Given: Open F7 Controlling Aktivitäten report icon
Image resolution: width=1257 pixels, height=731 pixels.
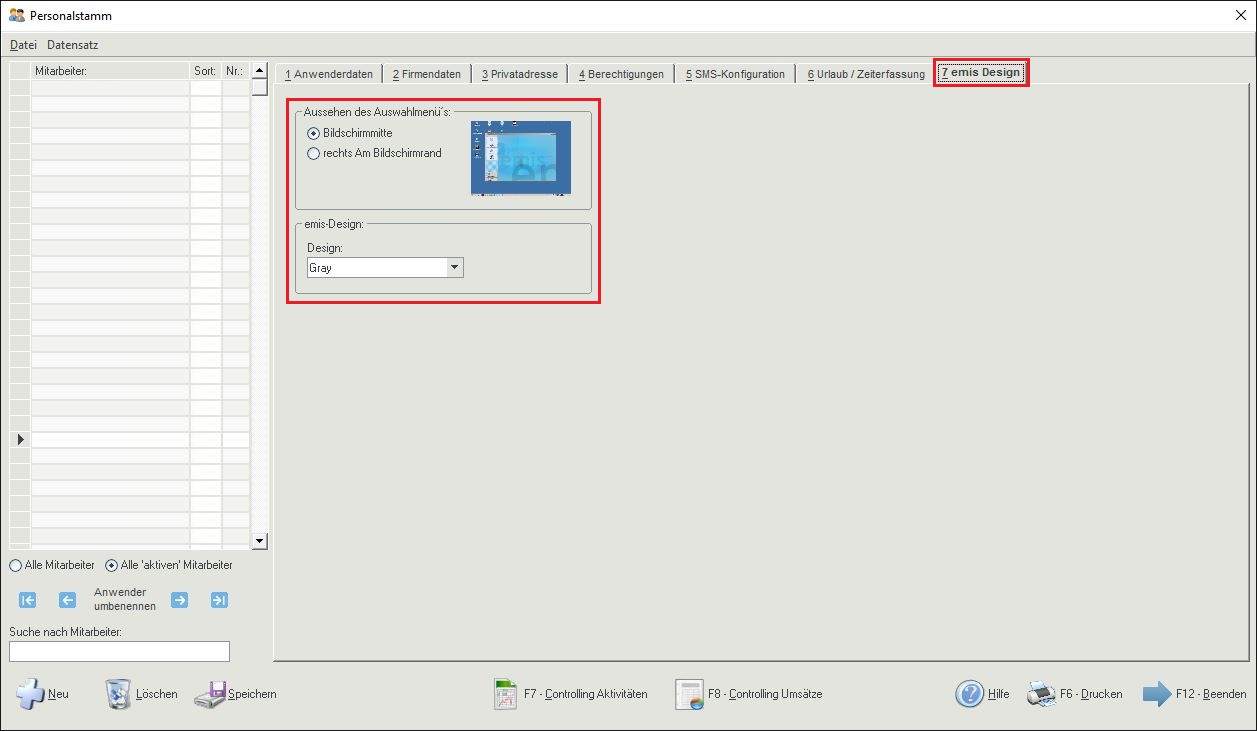Looking at the screenshot, I should tap(505, 694).
